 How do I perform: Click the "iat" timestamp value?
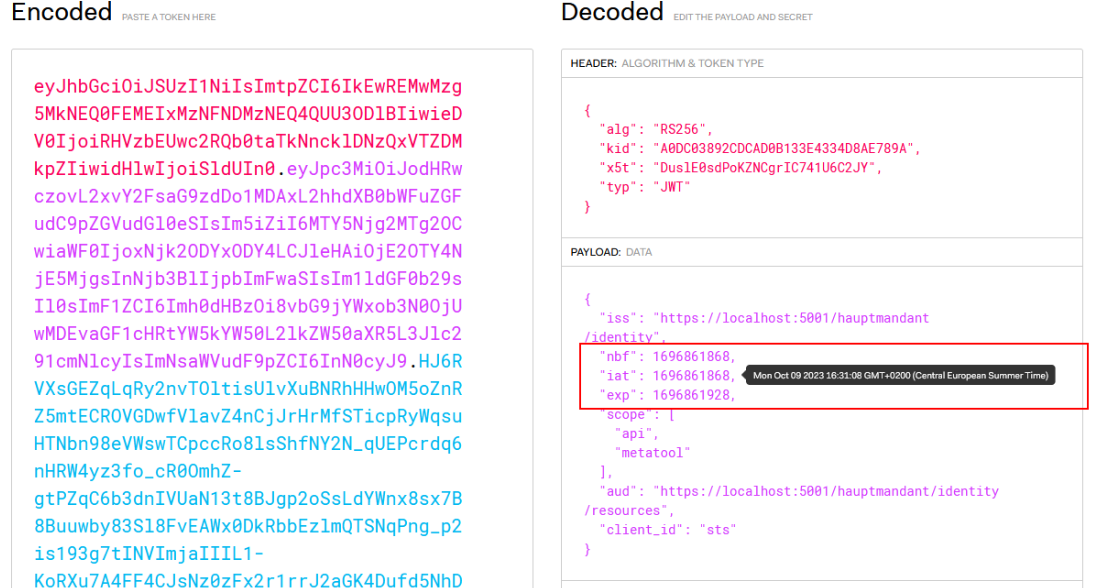(693, 376)
